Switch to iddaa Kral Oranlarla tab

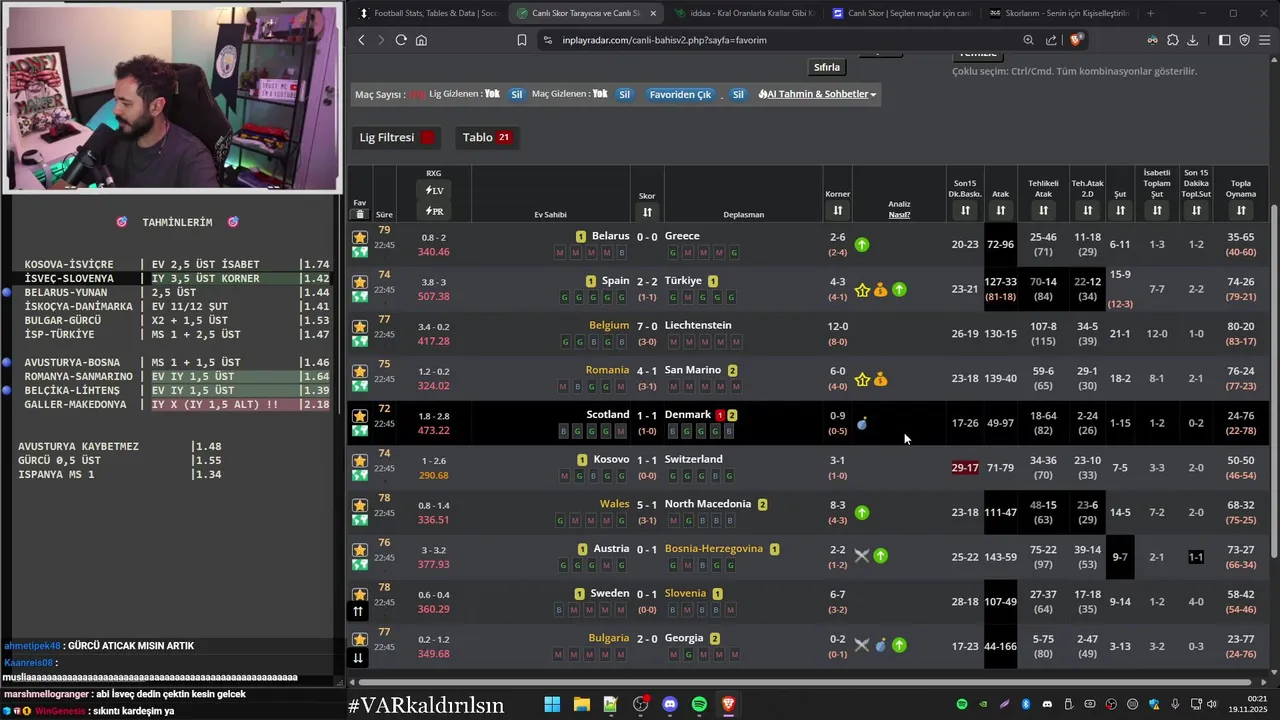tap(743, 13)
